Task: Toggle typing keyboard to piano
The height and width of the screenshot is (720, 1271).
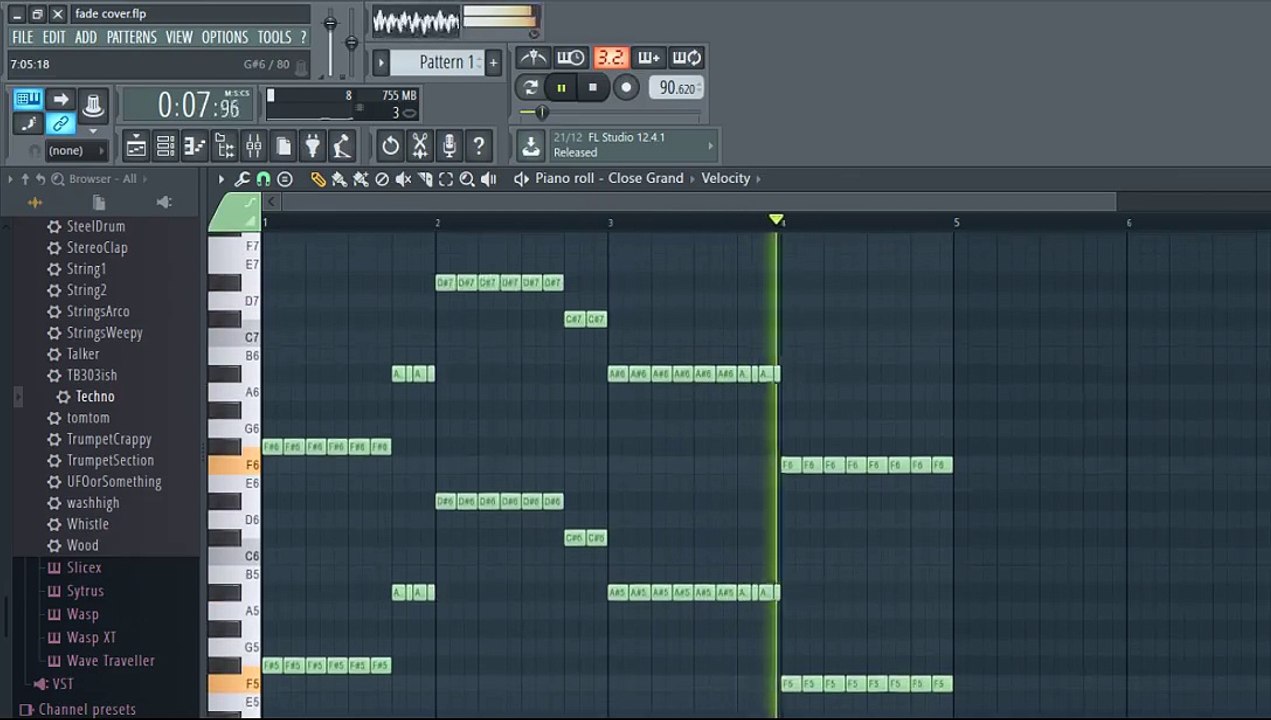Action: pos(28,99)
